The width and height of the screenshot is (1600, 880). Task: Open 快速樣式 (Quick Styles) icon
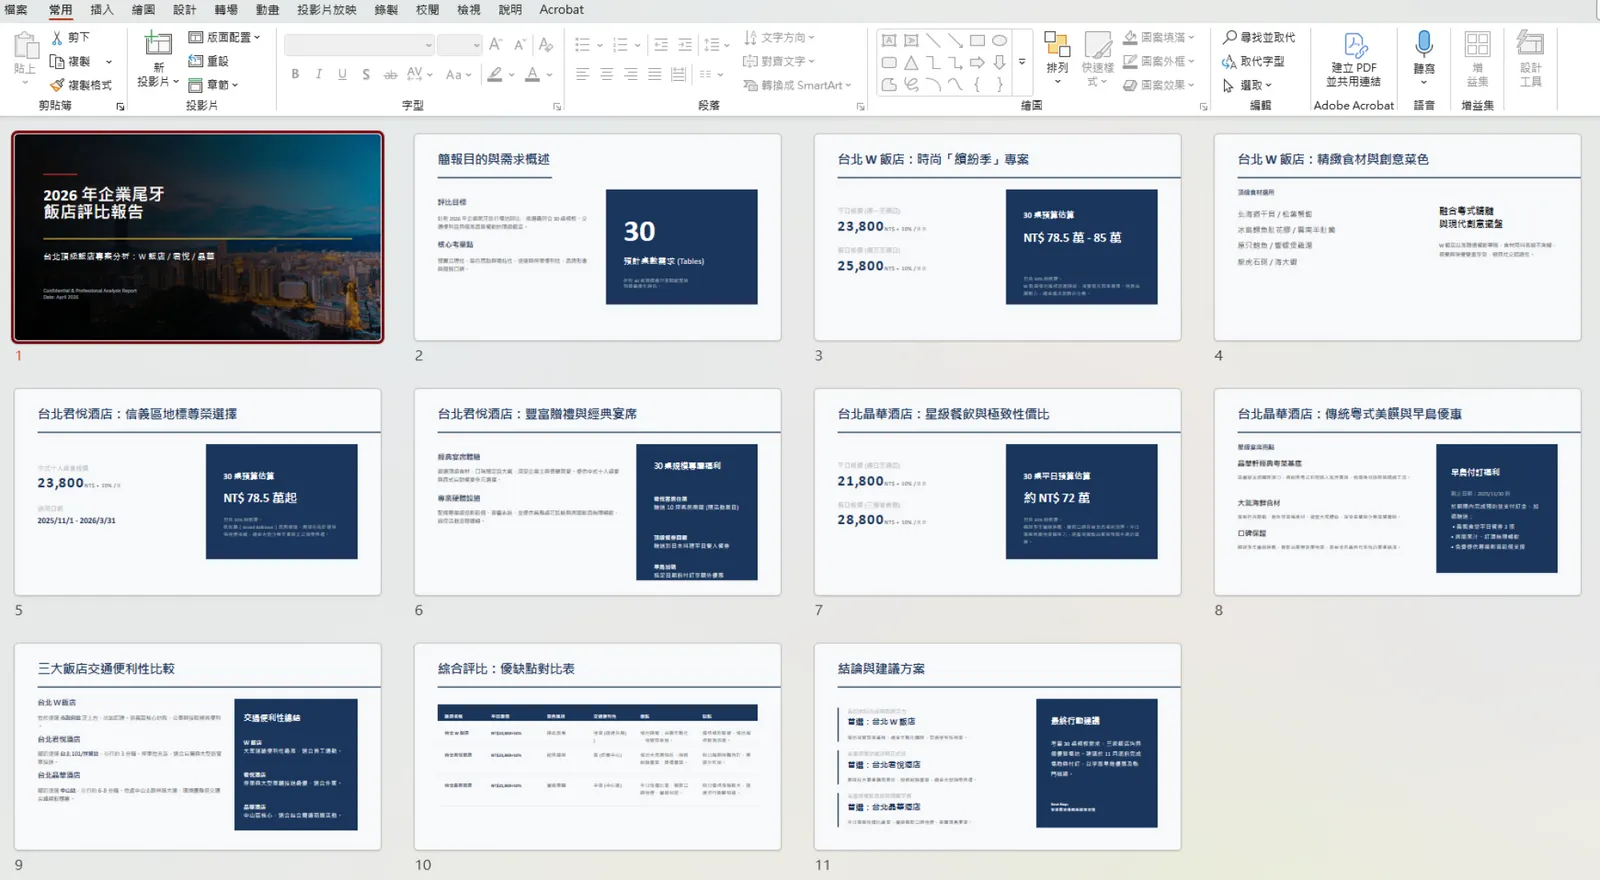click(1098, 45)
